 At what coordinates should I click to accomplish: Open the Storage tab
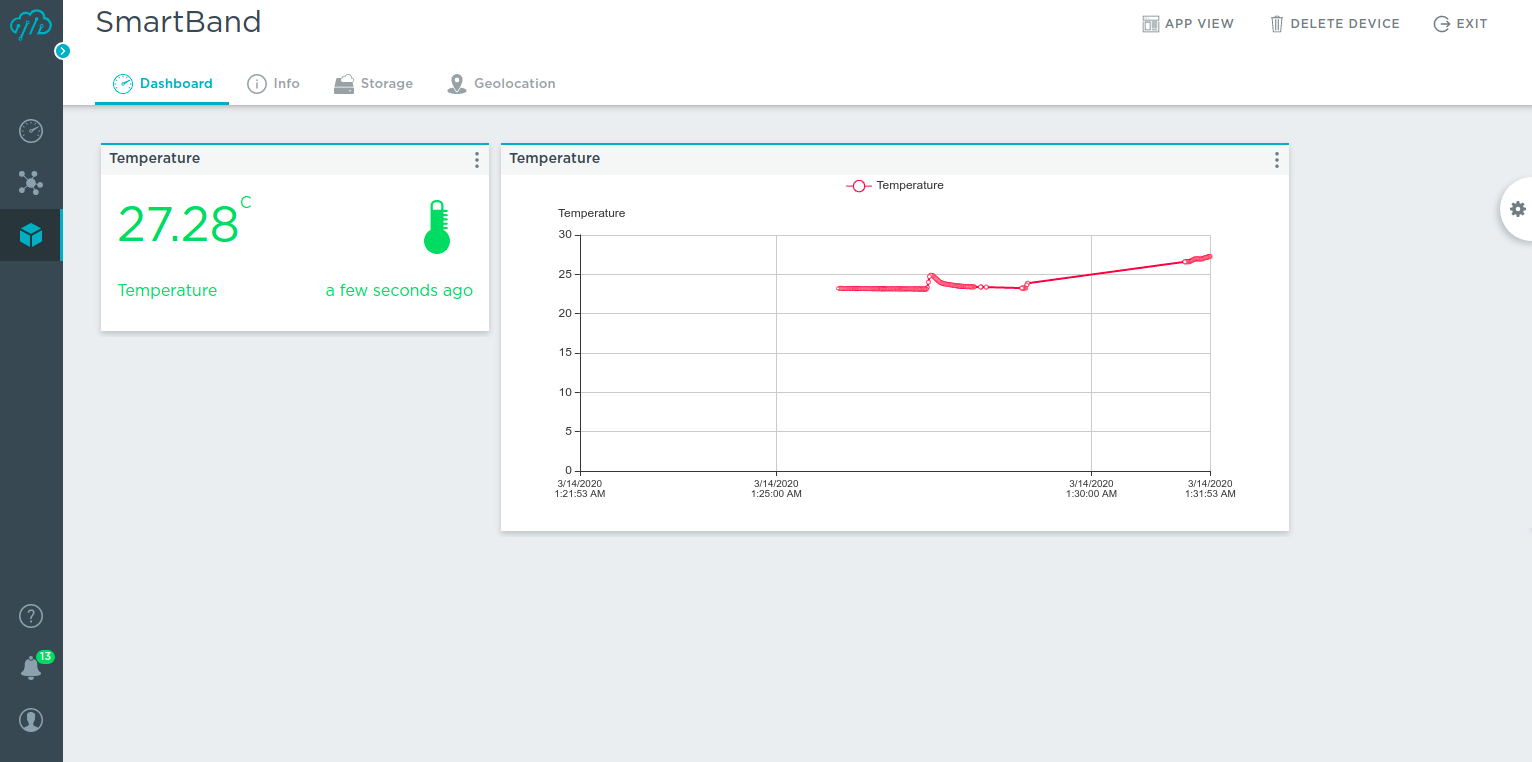(x=374, y=84)
